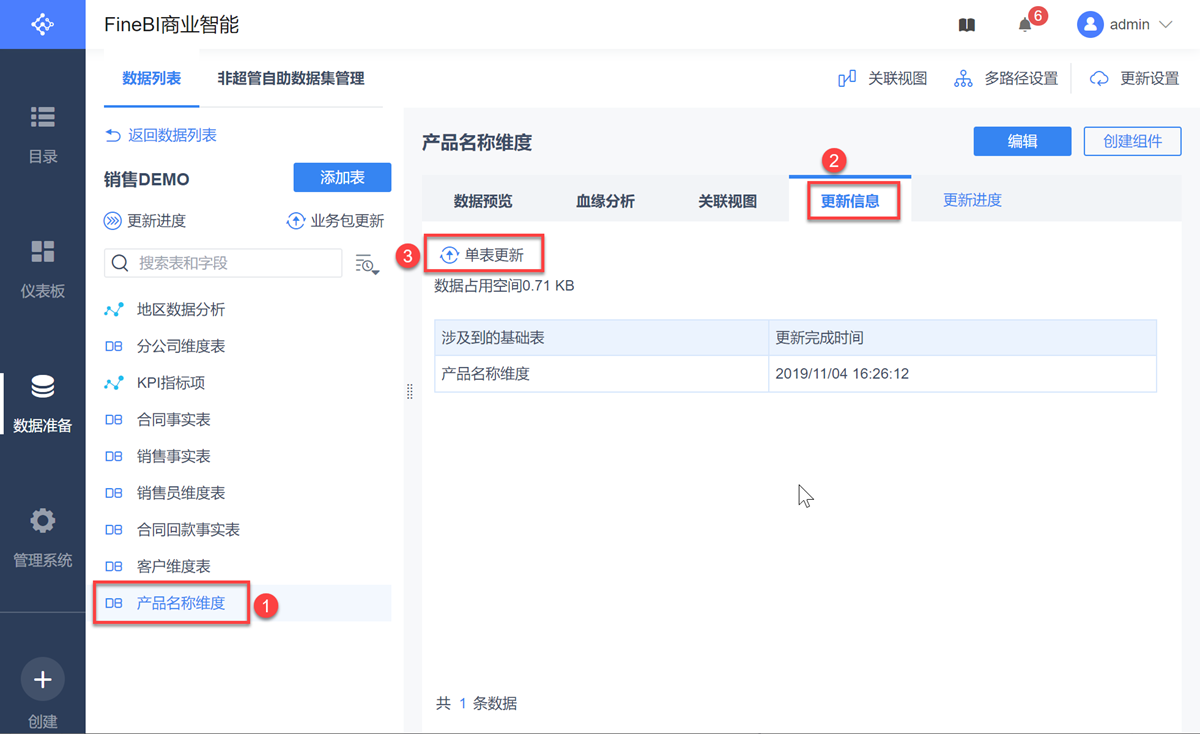Viewport: 1200px width, 734px height.
Task: Select the KPI指标项 table
Action: (x=170, y=383)
